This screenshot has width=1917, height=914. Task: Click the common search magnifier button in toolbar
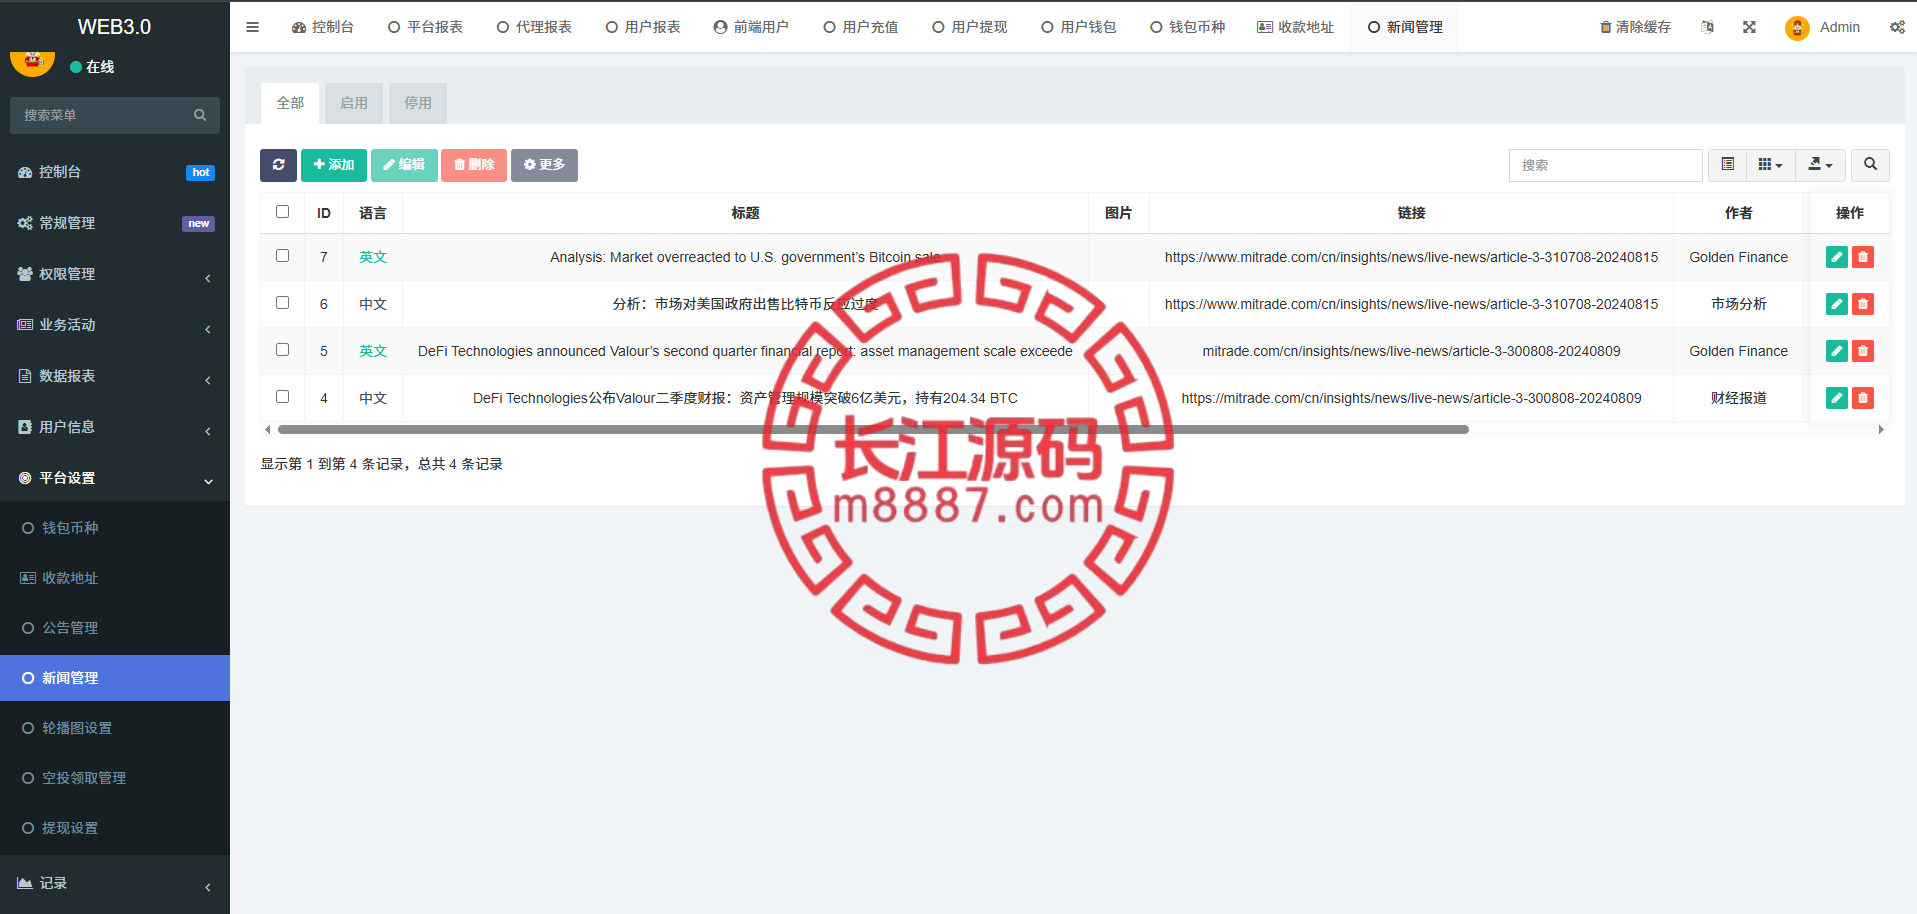point(1870,165)
